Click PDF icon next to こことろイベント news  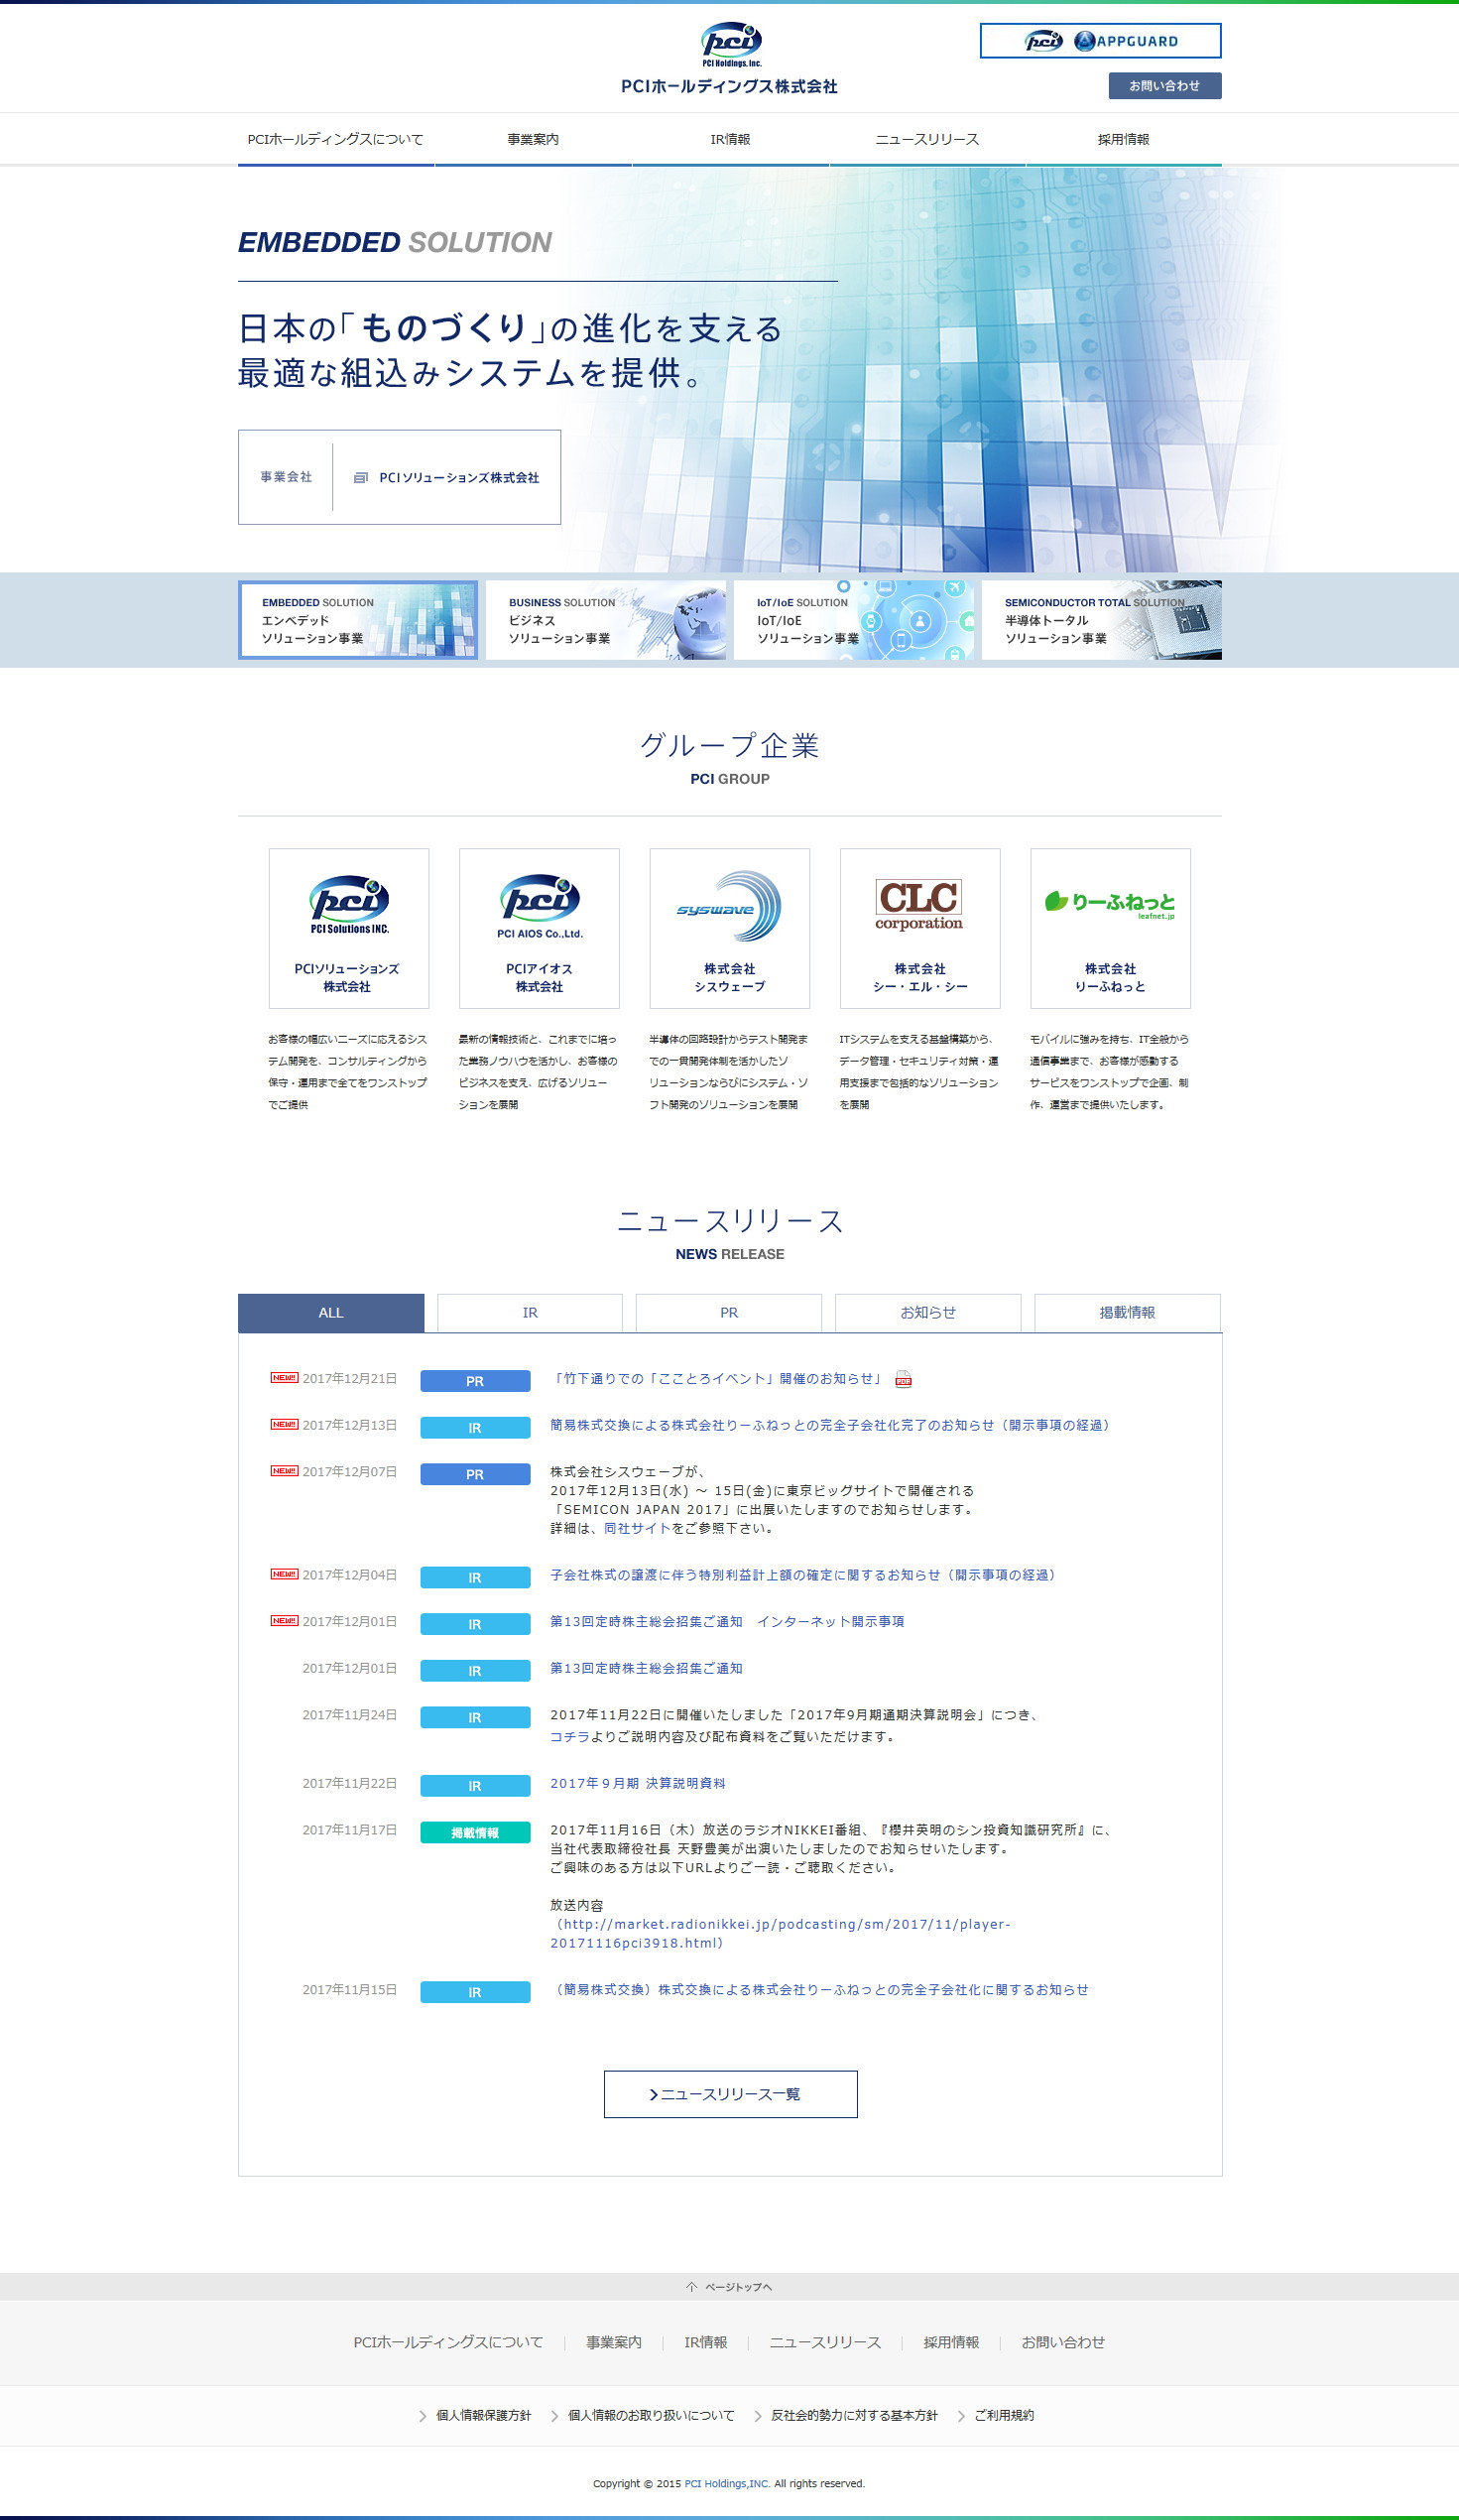903,1380
